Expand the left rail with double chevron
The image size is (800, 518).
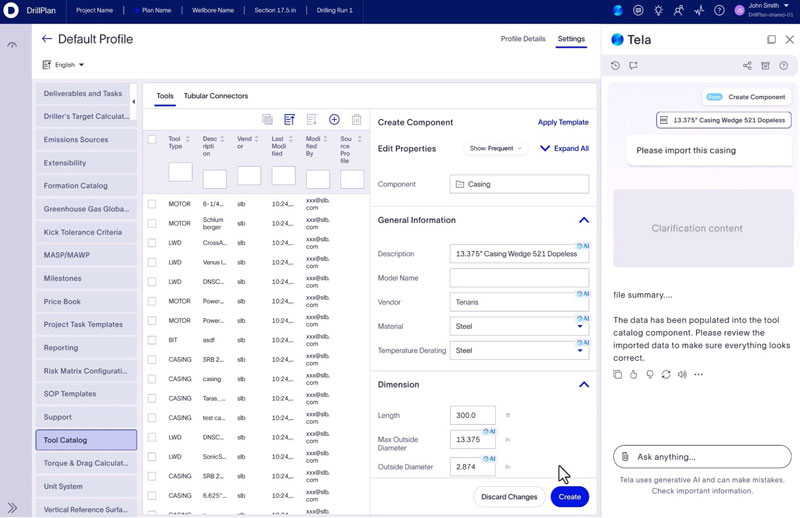coord(12,507)
